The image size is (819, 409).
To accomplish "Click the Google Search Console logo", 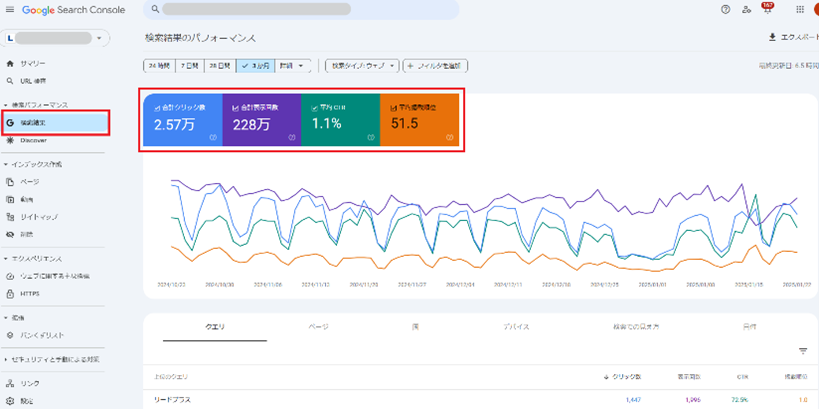I will click(74, 10).
